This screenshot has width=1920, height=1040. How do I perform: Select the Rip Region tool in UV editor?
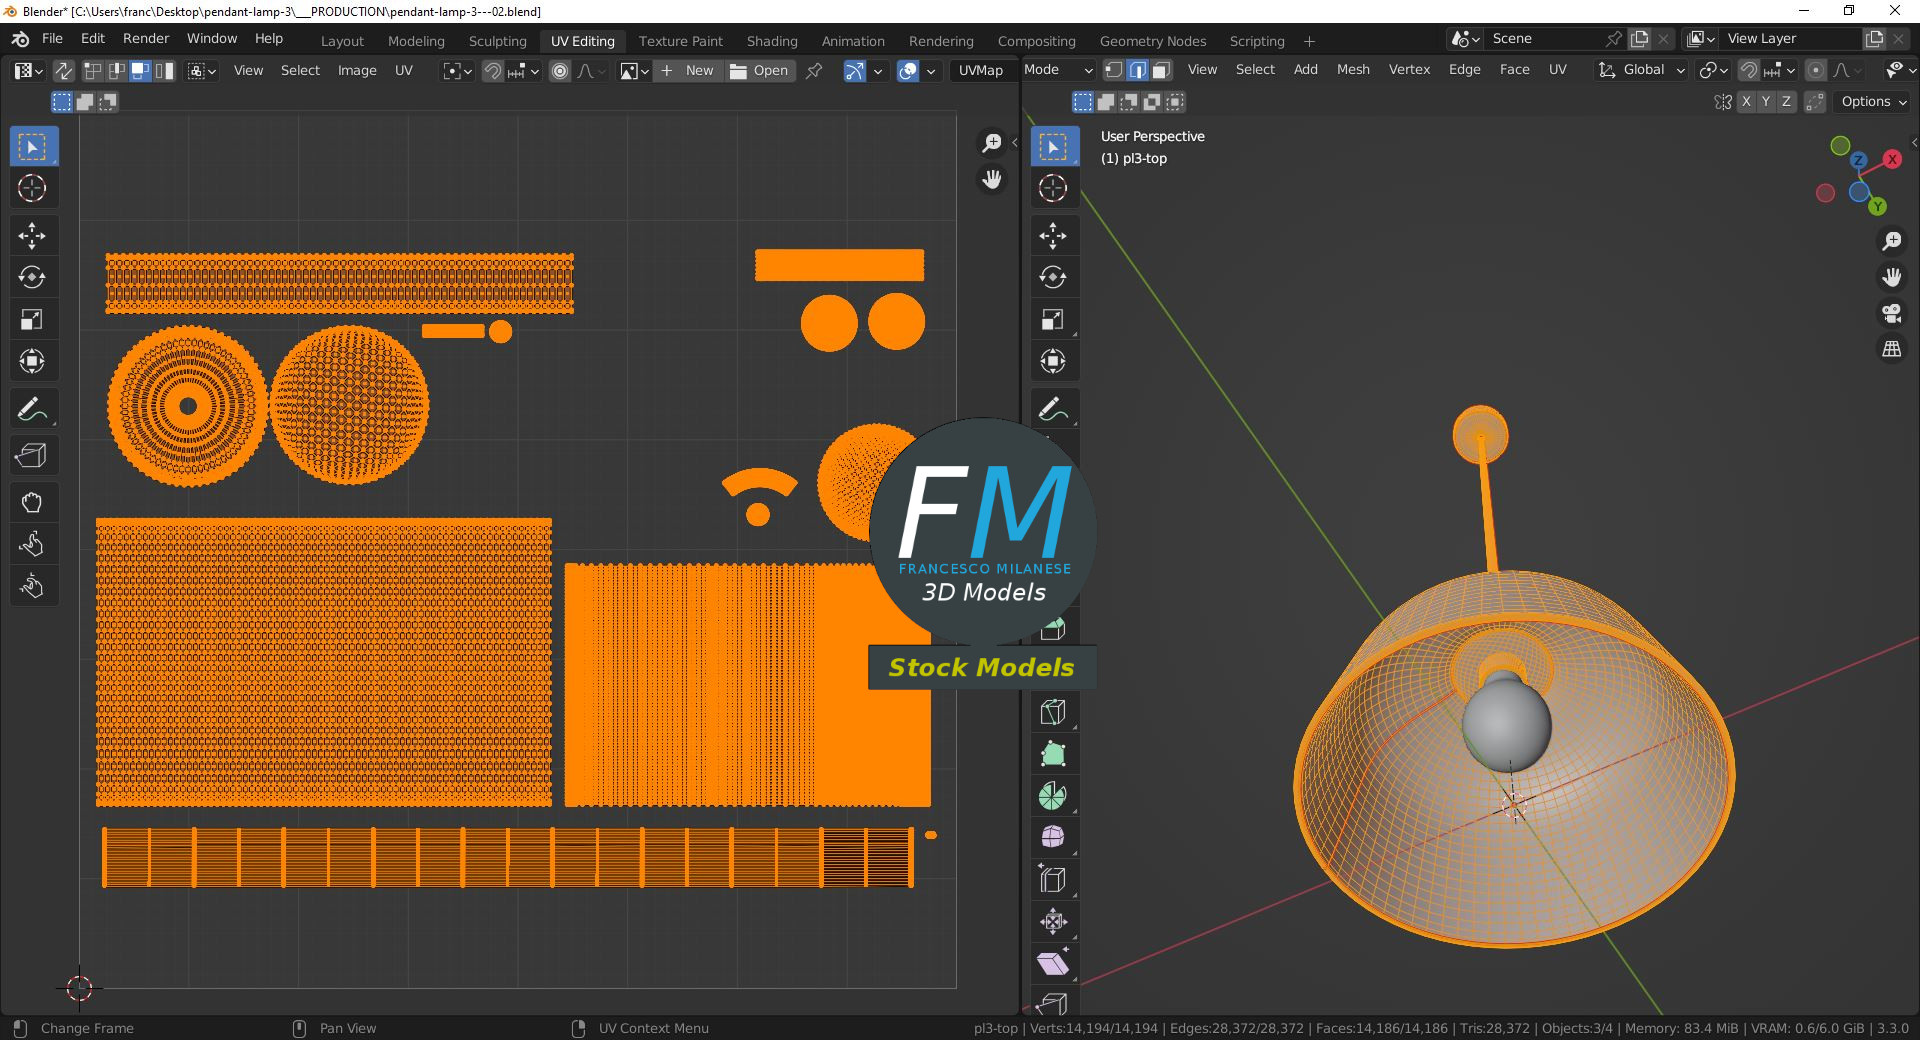(32, 456)
